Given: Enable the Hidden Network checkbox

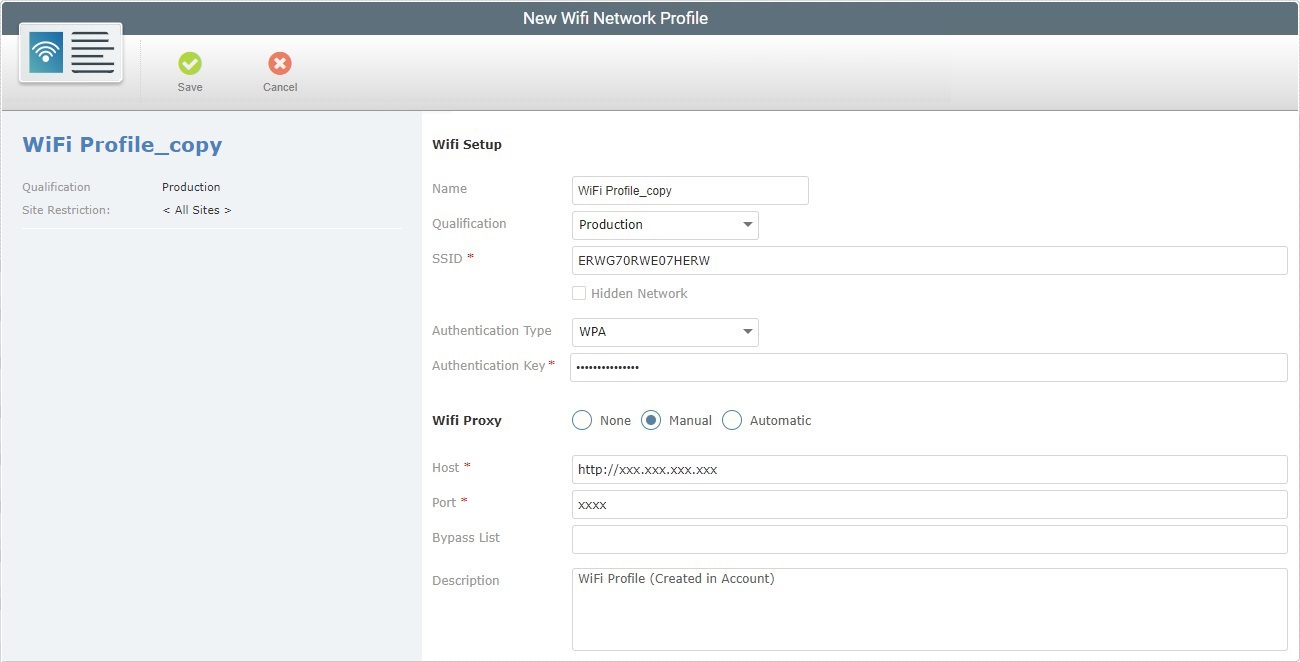Looking at the screenshot, I should [578, 293].
